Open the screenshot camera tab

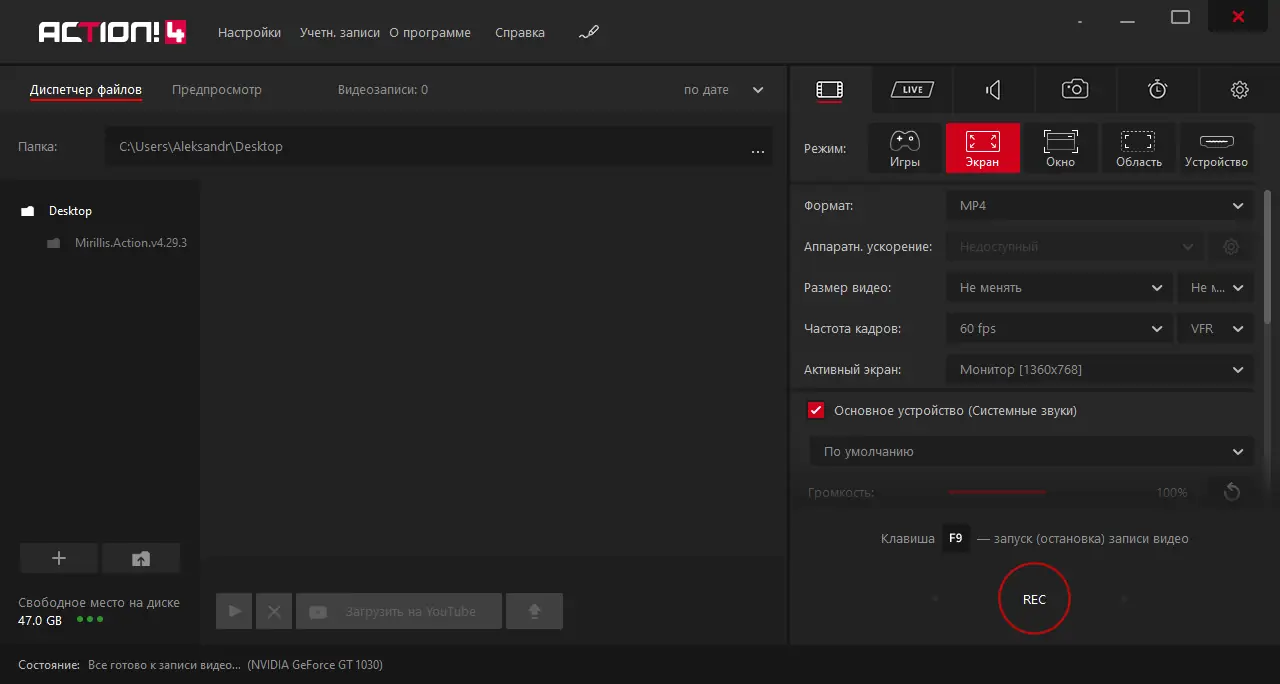1075,89
